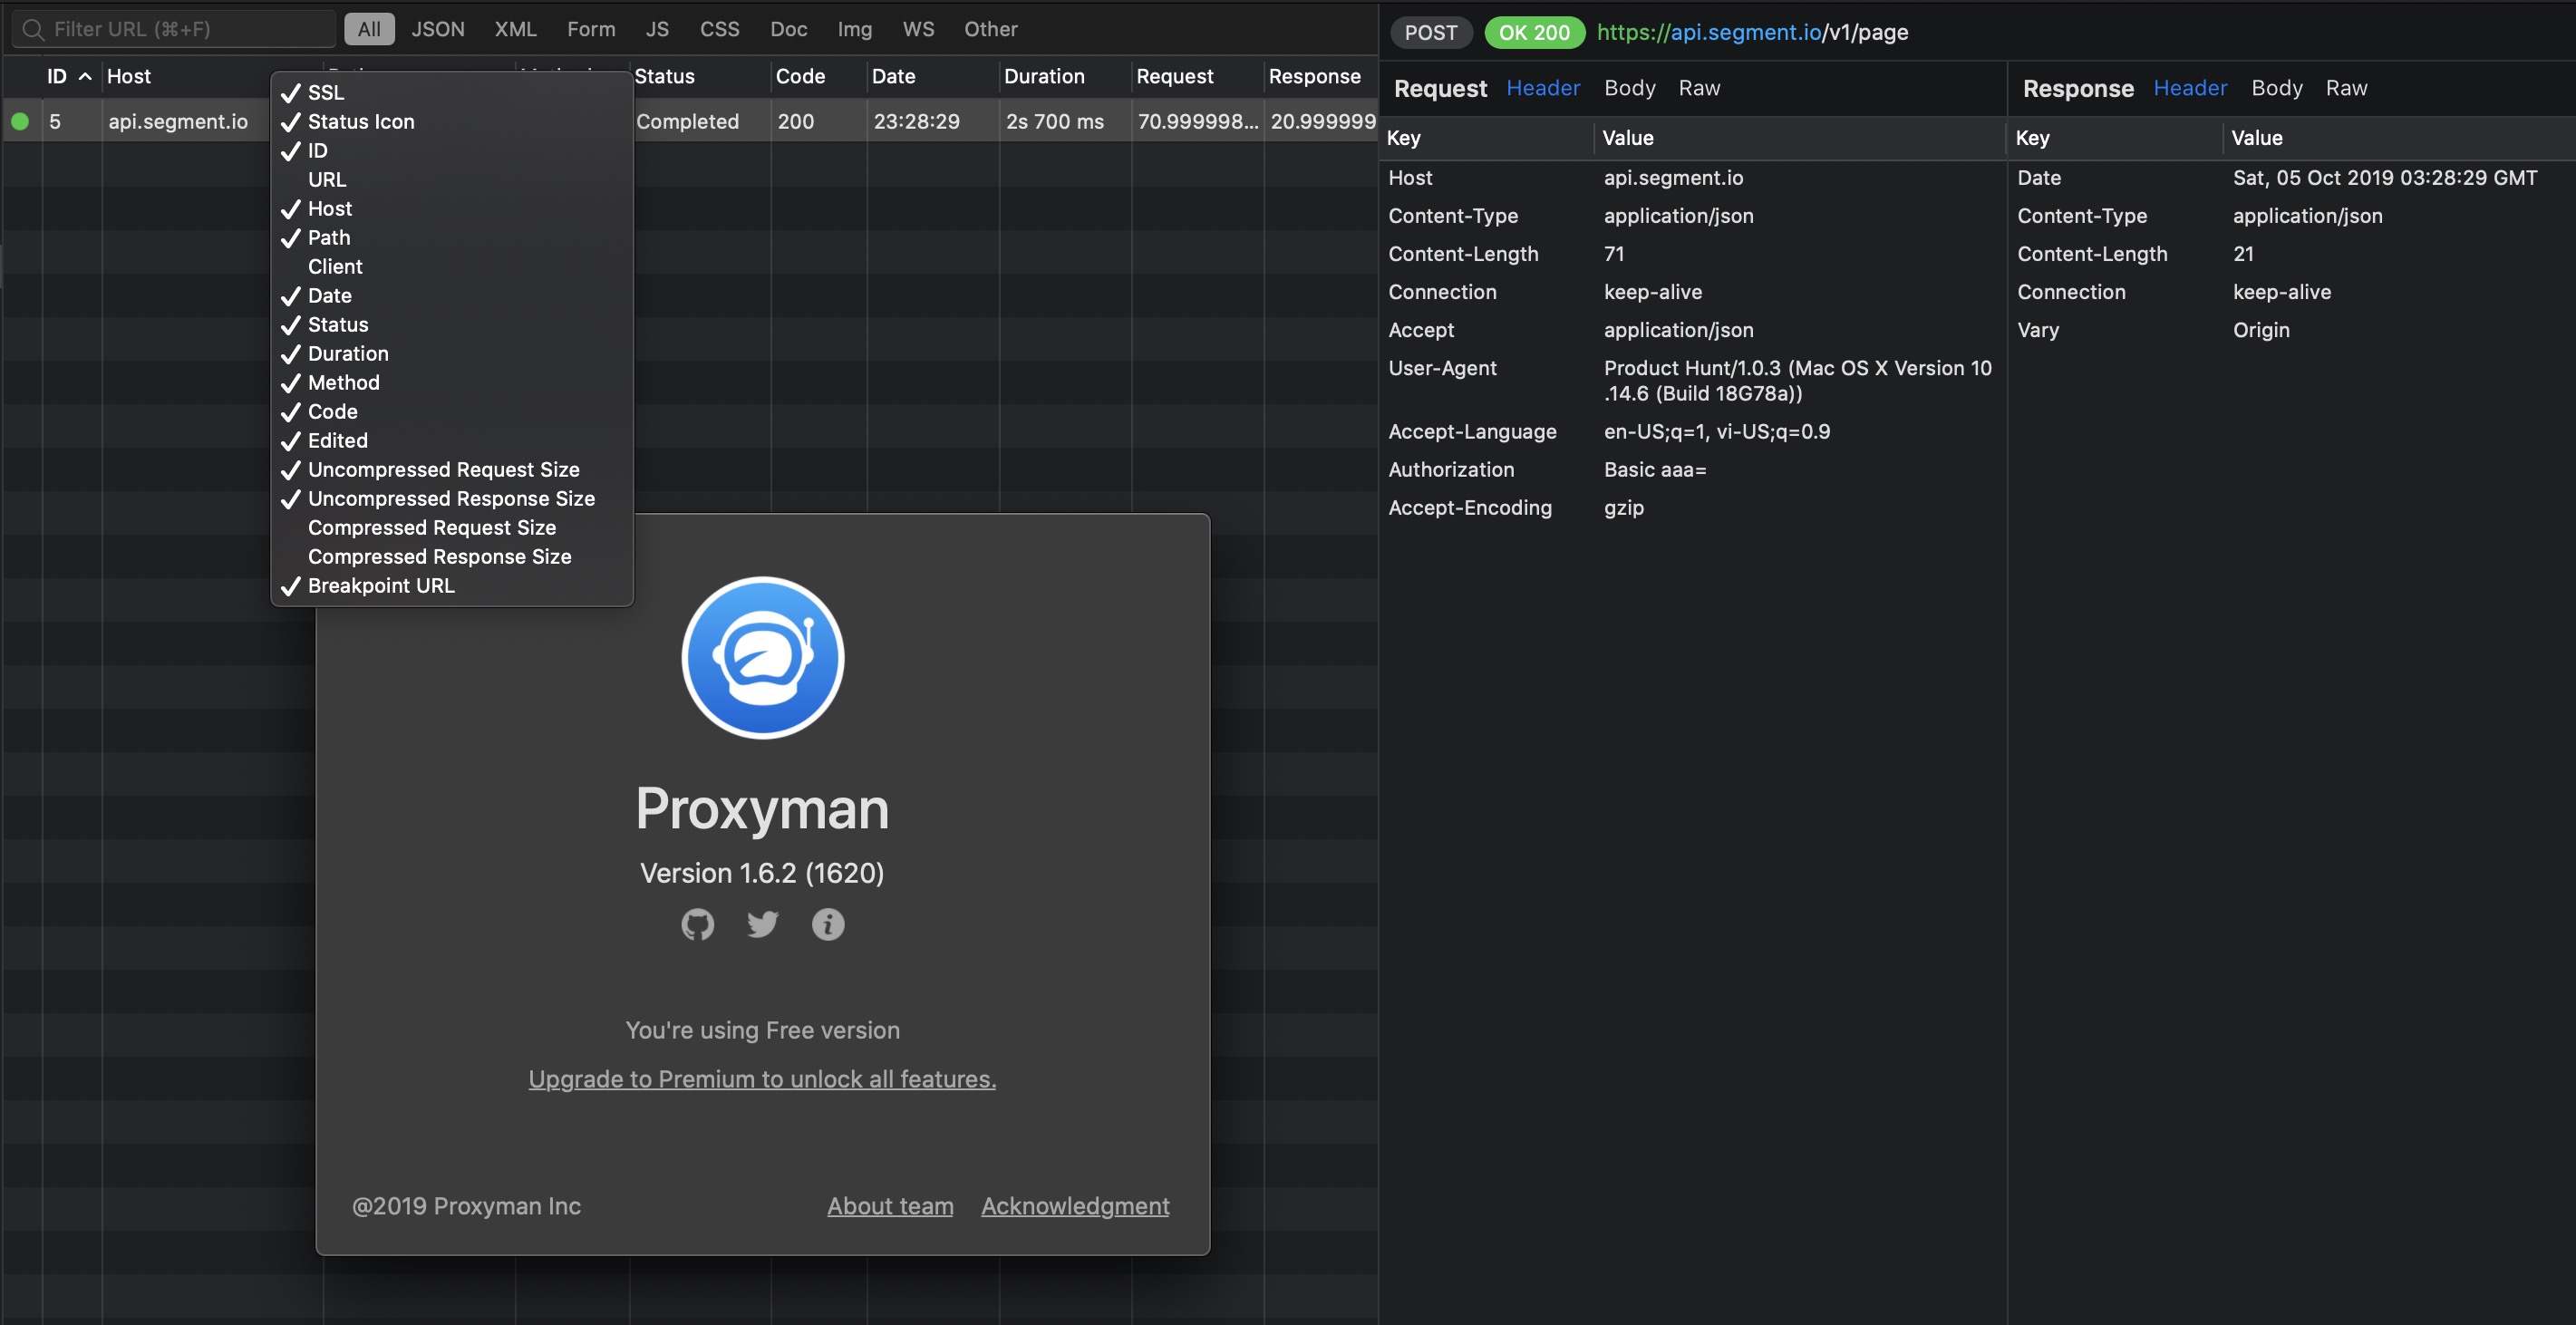Click the ID column sort chevron
Image resolution: width=2576 pixels, height=1325 pixels.
84,75
